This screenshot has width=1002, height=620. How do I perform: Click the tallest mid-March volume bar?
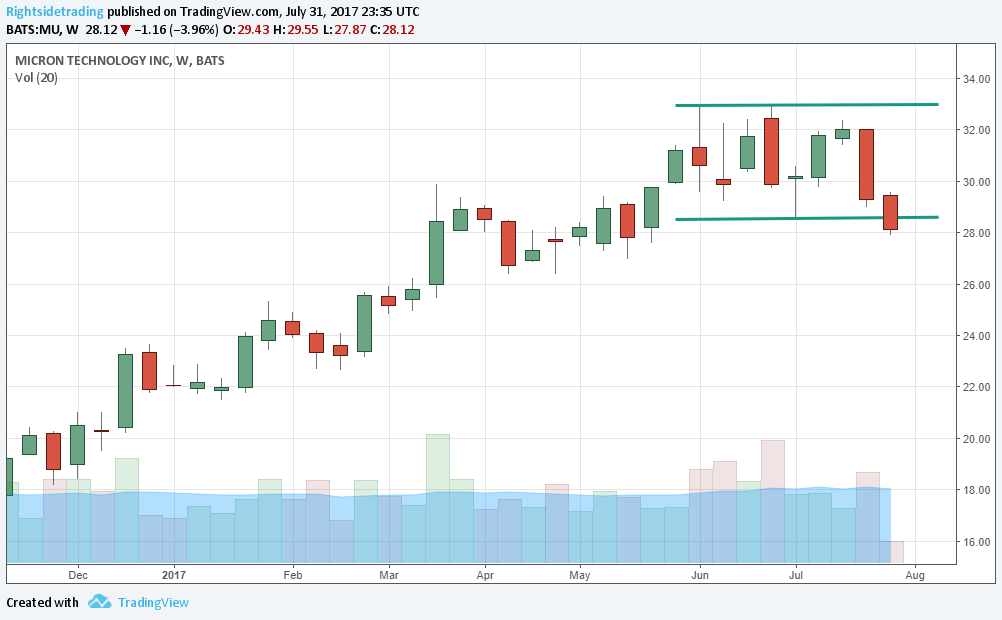(438, 499)
